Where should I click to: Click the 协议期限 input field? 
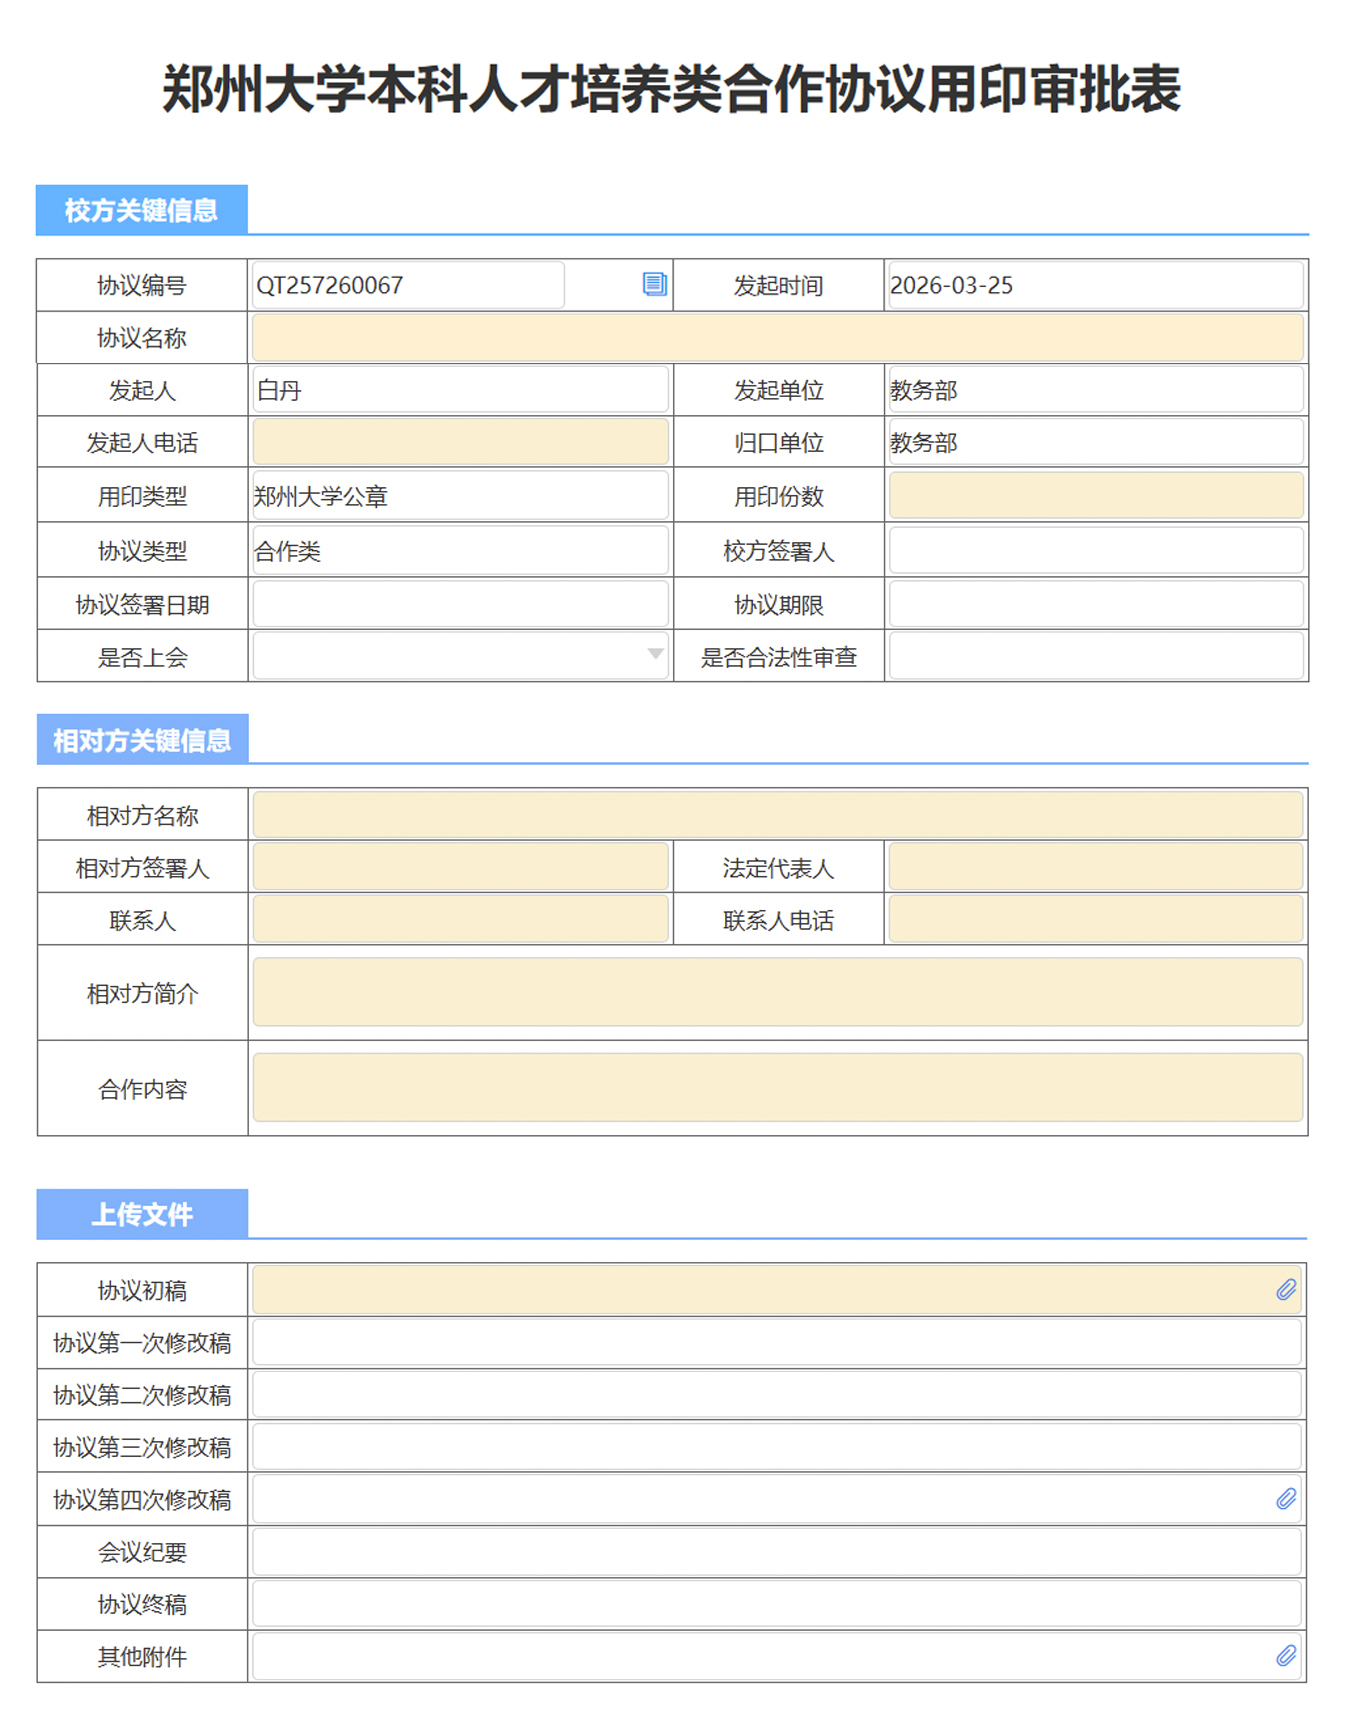tap(1096, 605)
